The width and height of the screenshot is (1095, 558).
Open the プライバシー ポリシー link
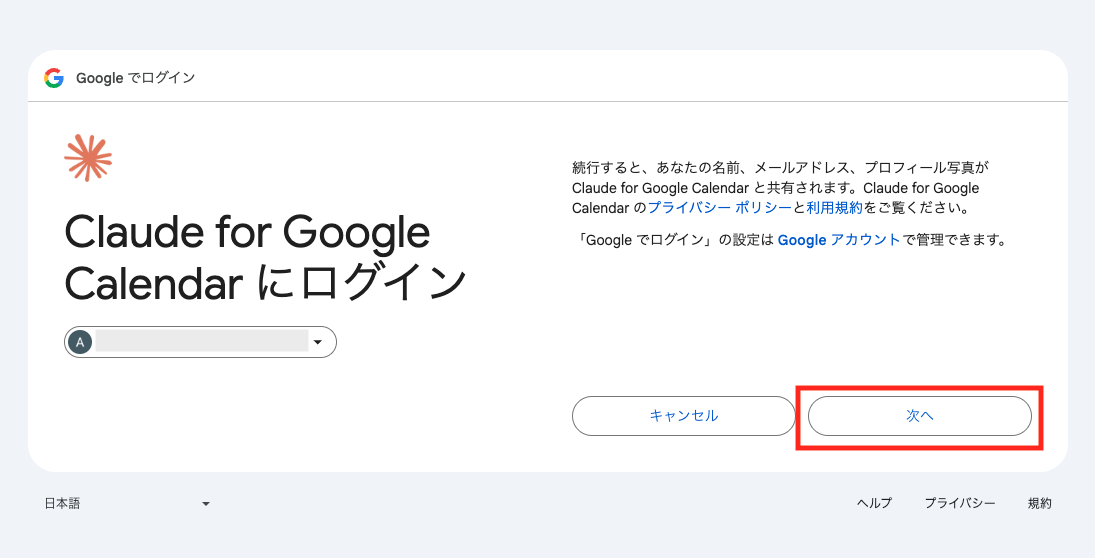(720, 207)
